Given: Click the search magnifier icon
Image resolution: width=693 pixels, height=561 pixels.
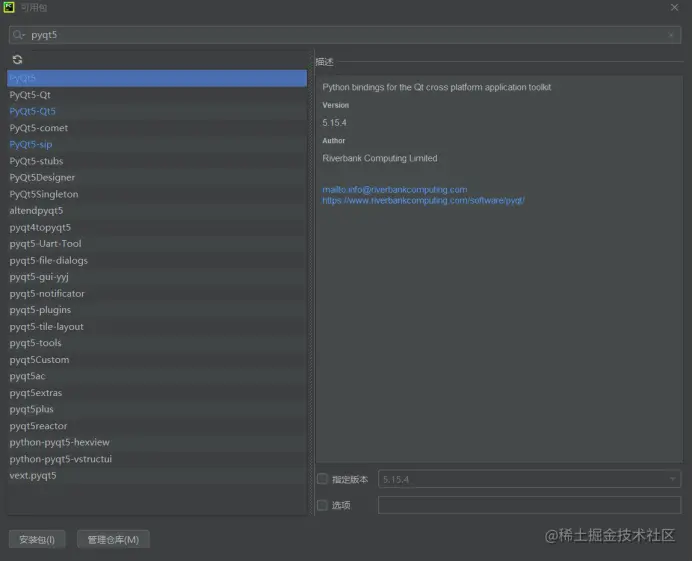Looking at the screenshot, I should coord(18,35).
